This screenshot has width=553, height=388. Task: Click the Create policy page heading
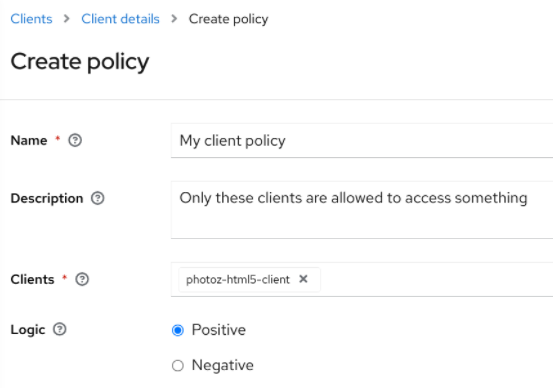pos(80,62)
